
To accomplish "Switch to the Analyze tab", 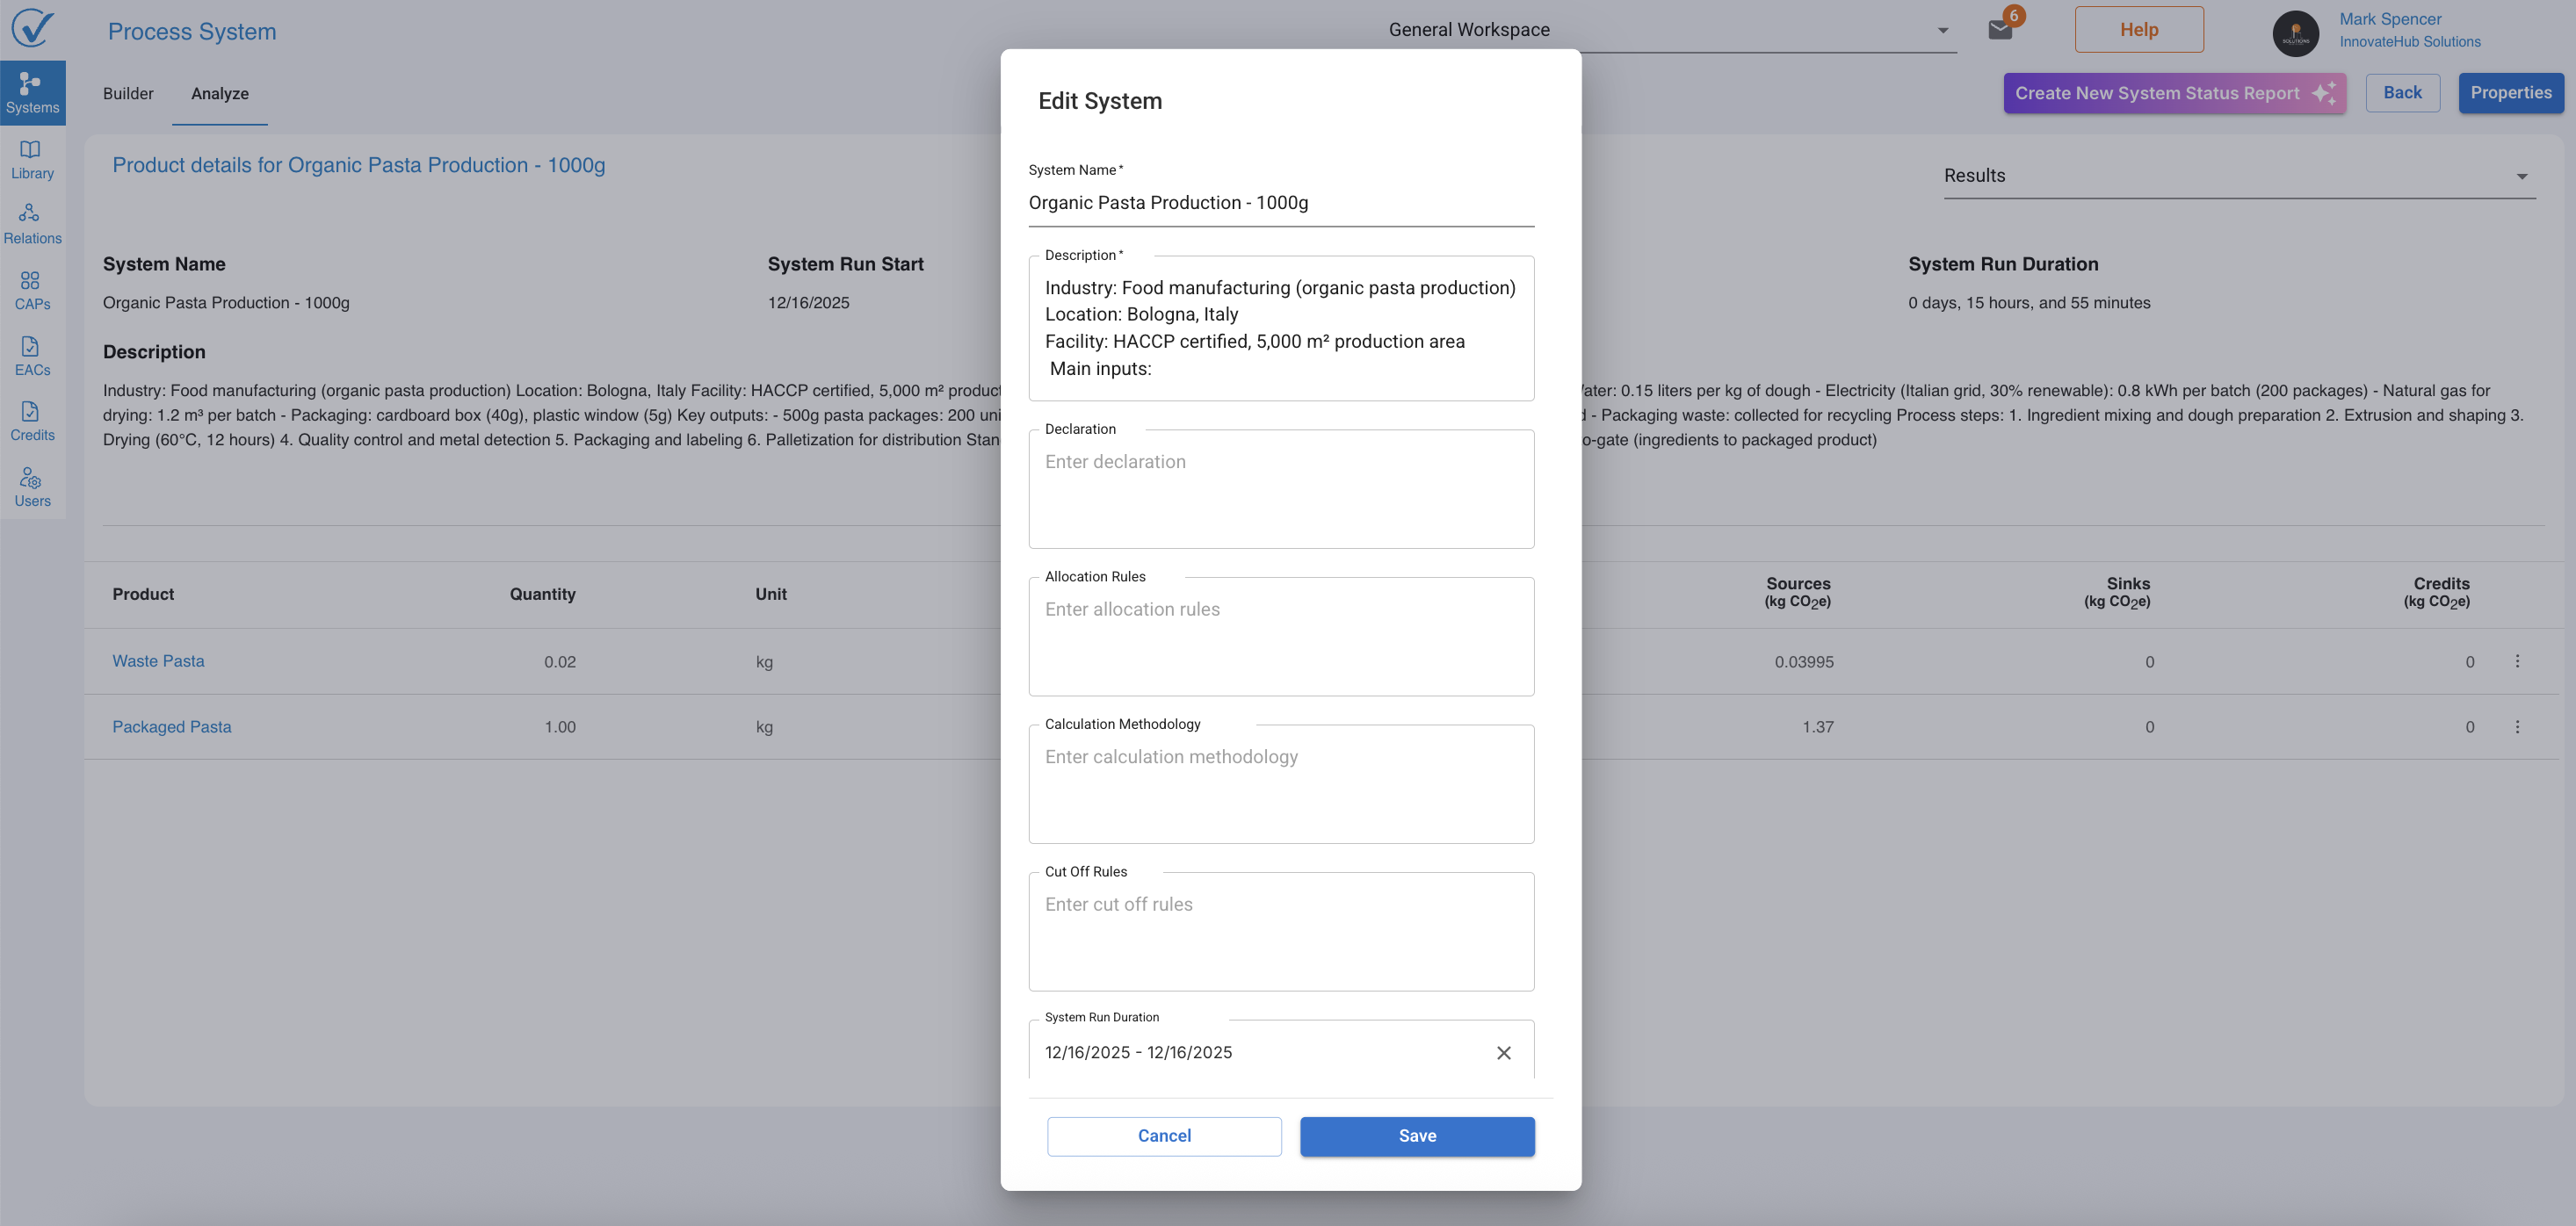I will click(x=220, y=93).
